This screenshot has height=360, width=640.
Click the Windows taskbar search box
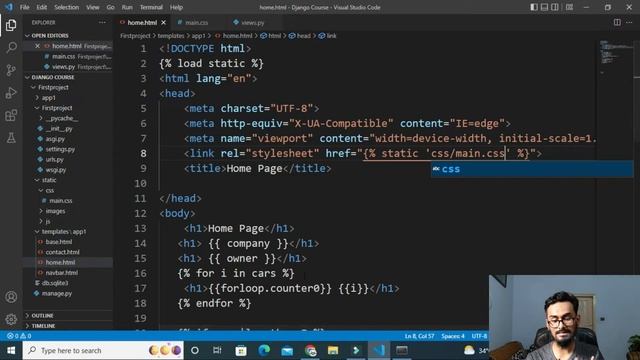103,350
